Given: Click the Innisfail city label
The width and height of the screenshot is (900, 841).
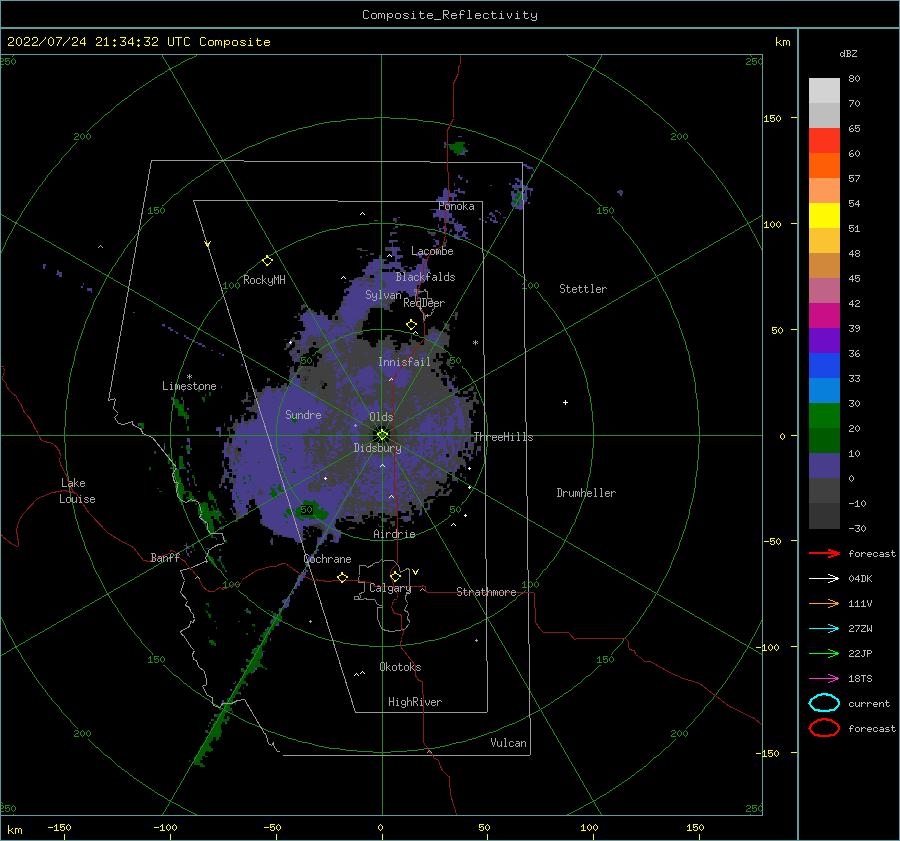Looking at the screenshot, I should click(x=404, y=362).
